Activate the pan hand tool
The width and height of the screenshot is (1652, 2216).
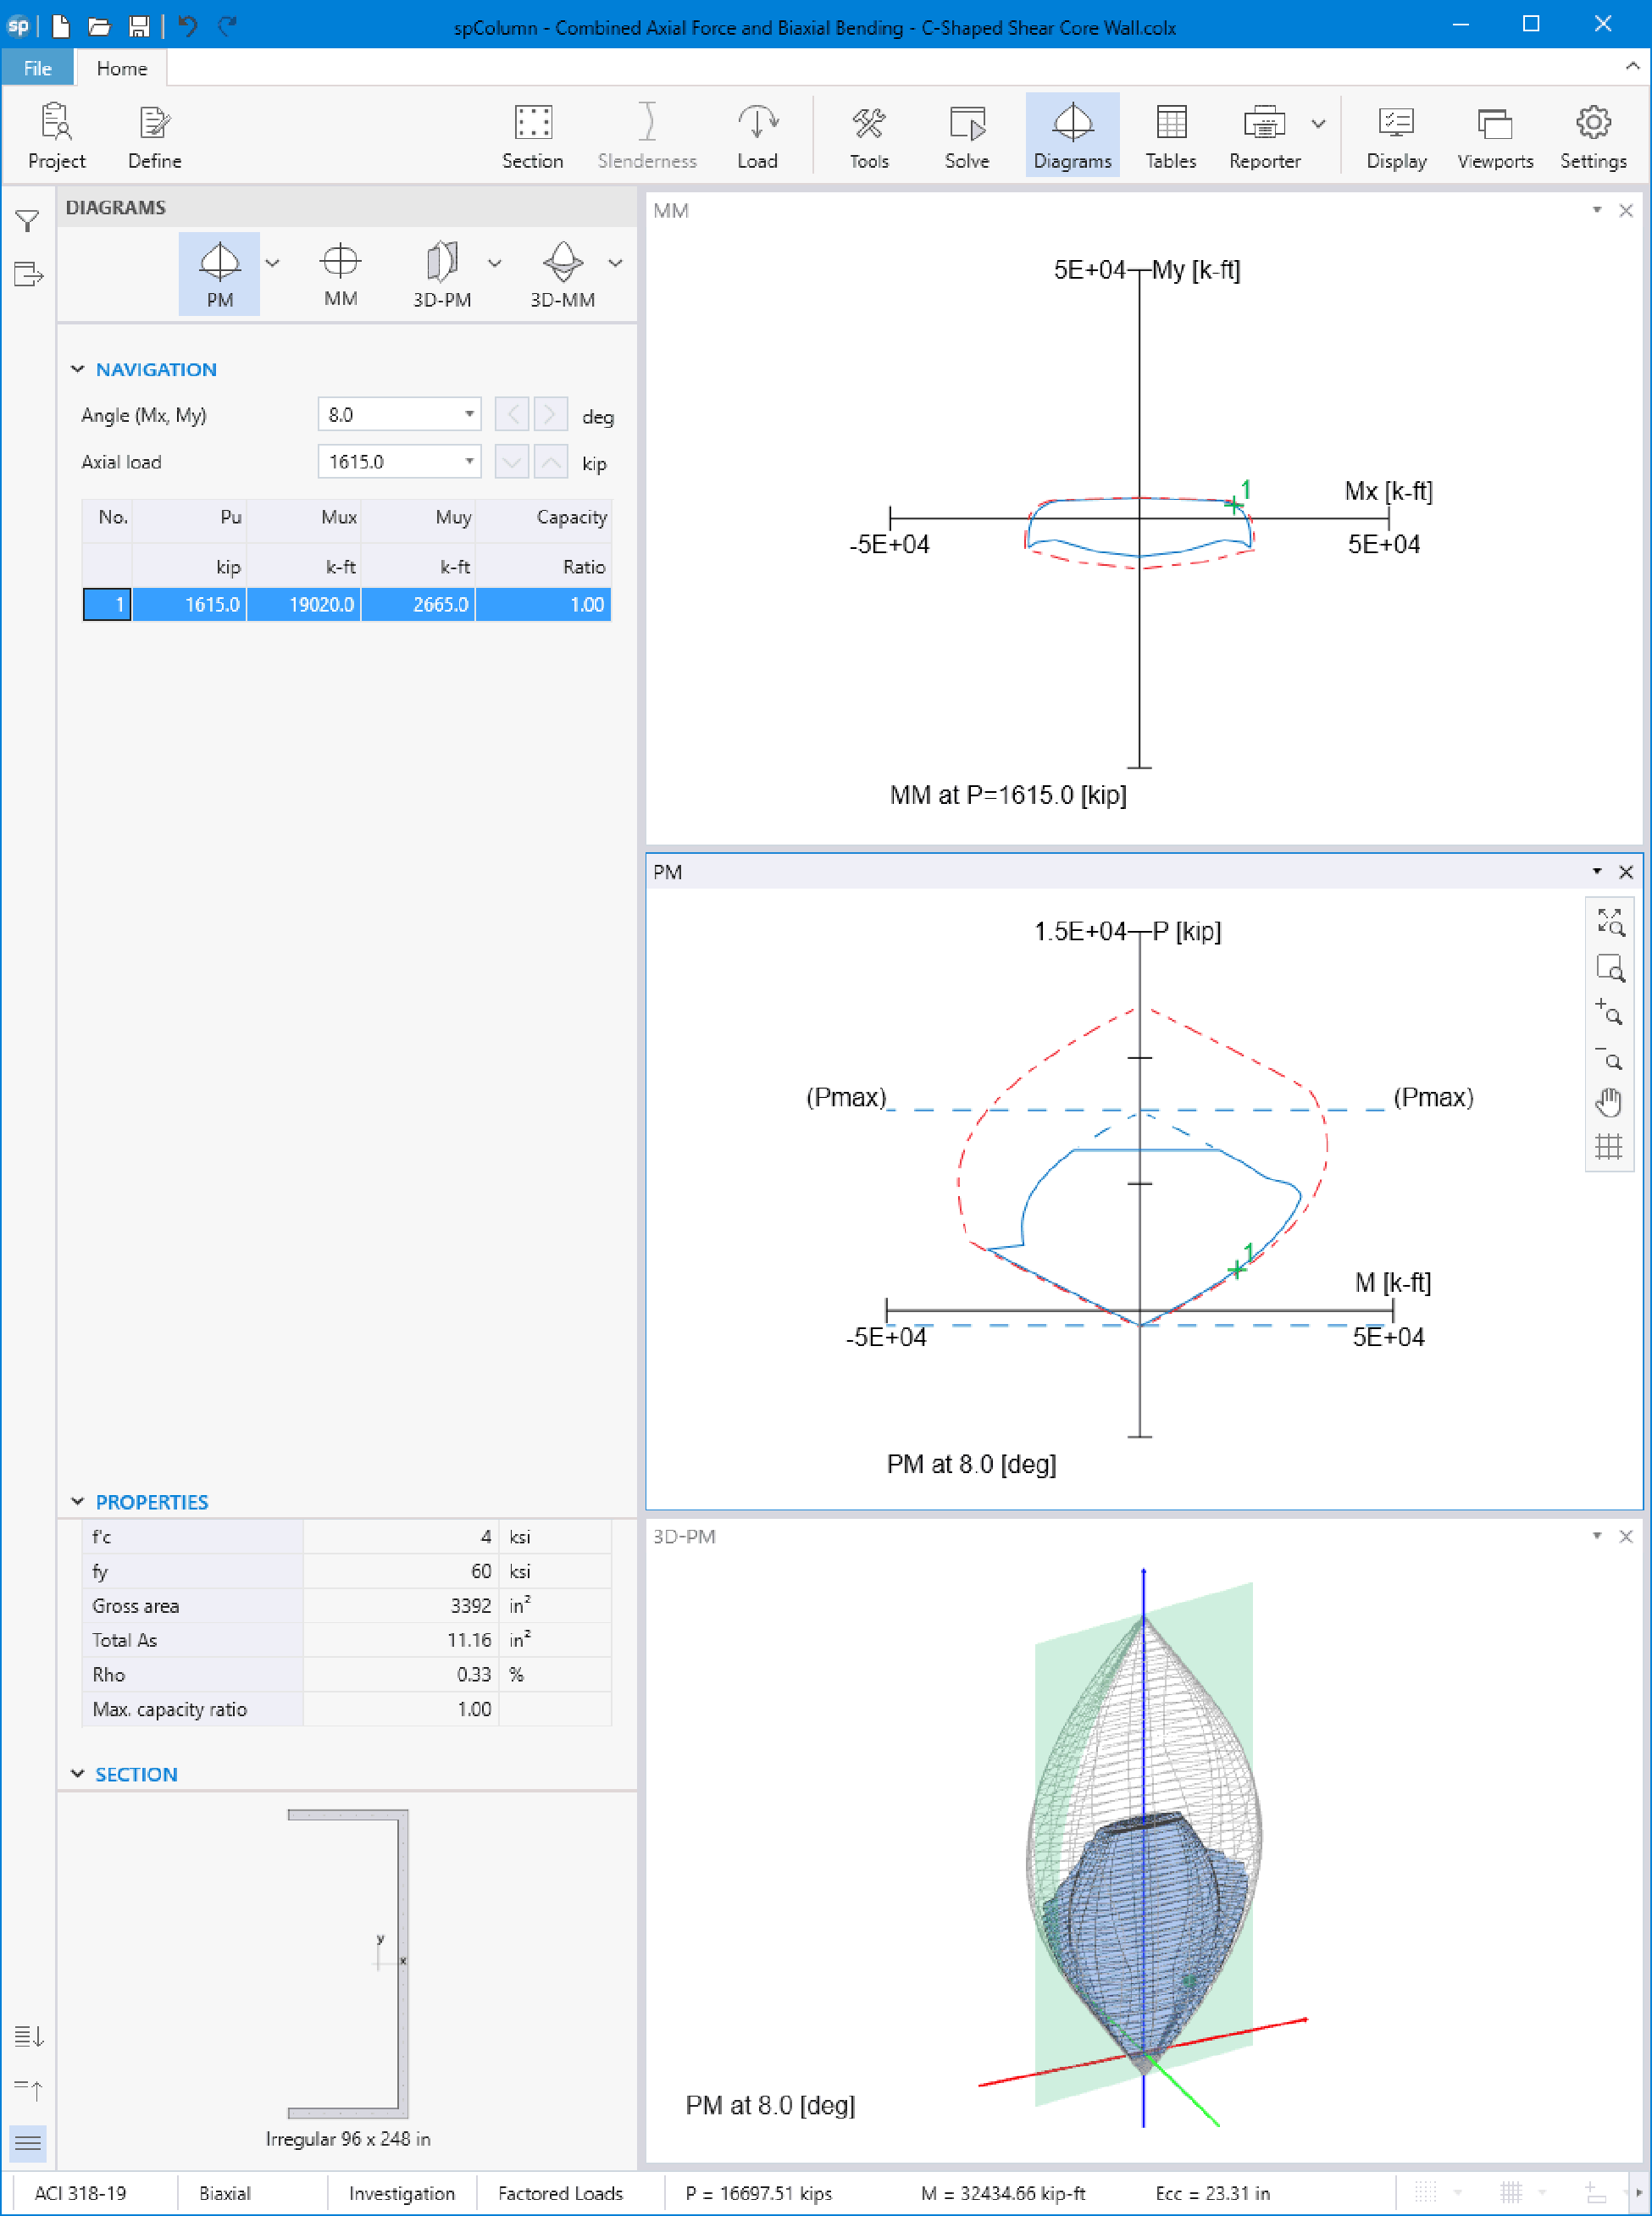point(1608,1102)
